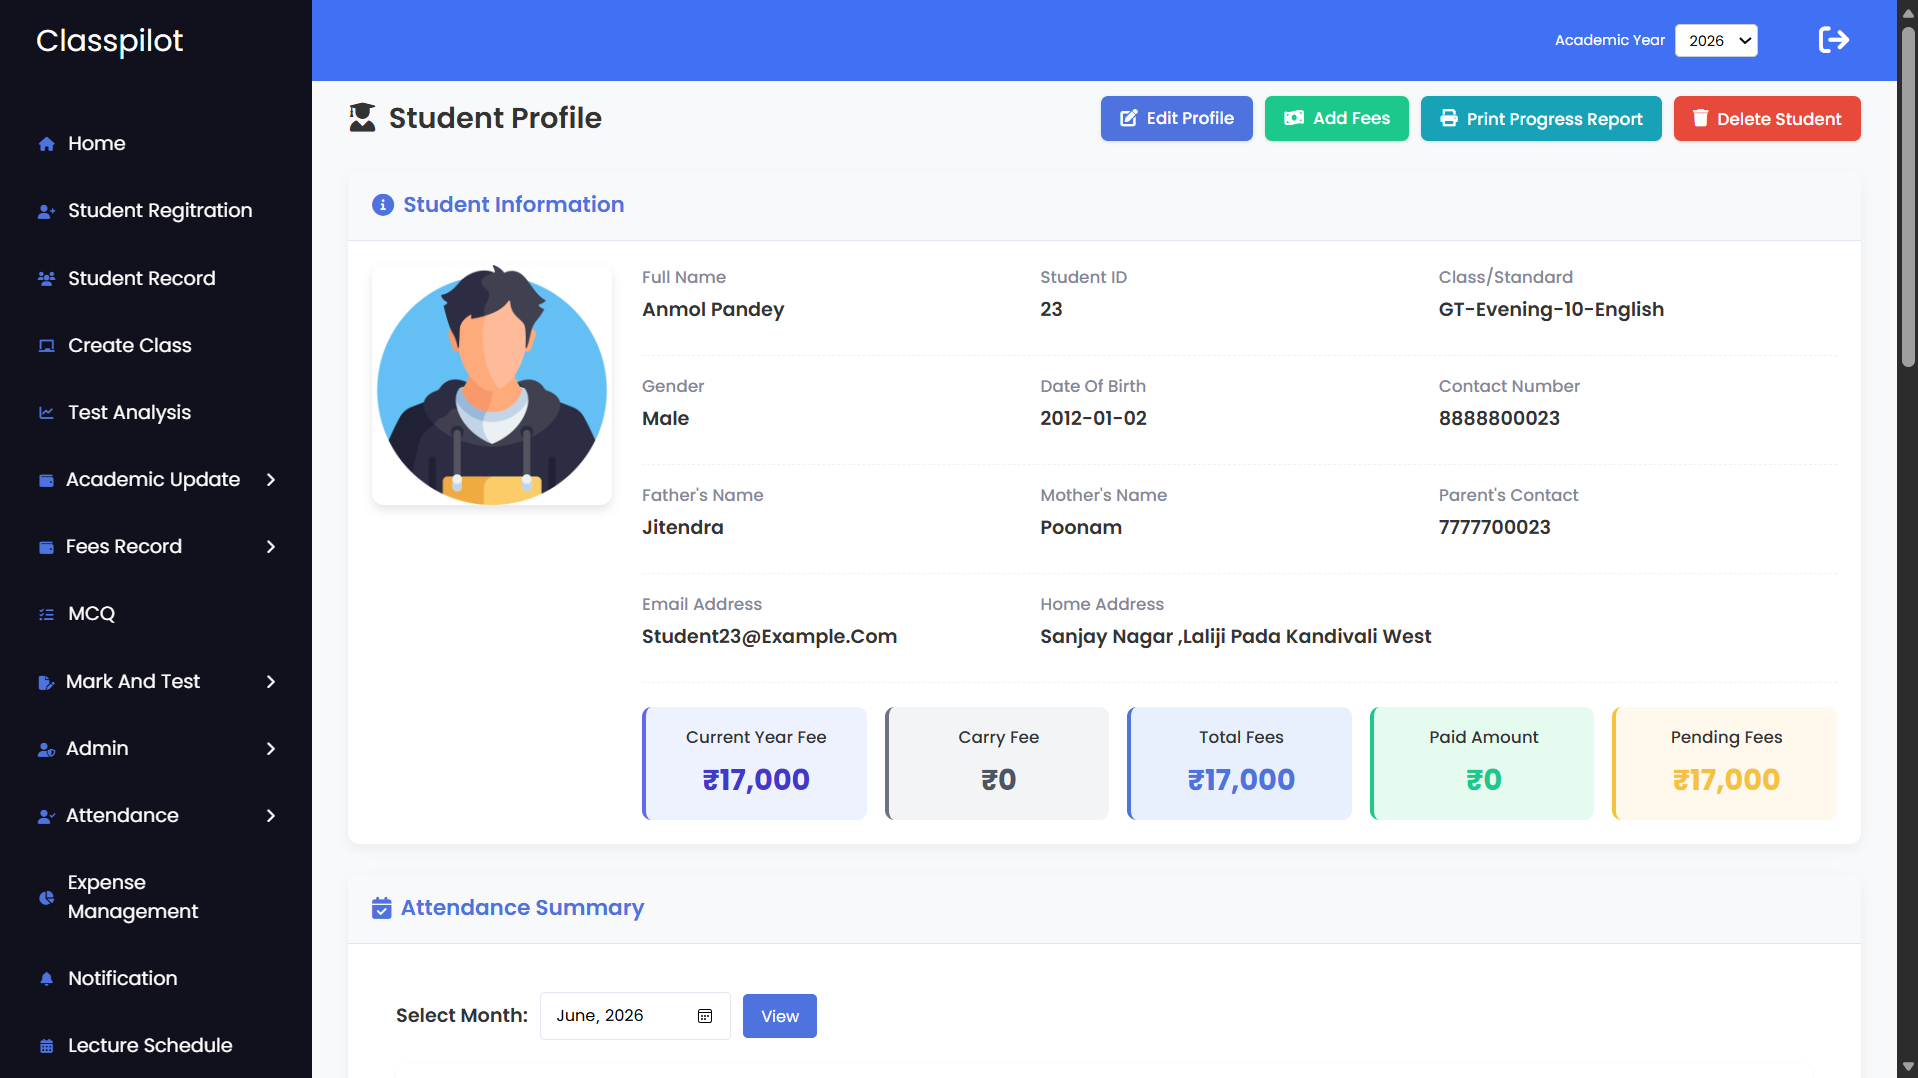Click the Add Fees button

1336,118
